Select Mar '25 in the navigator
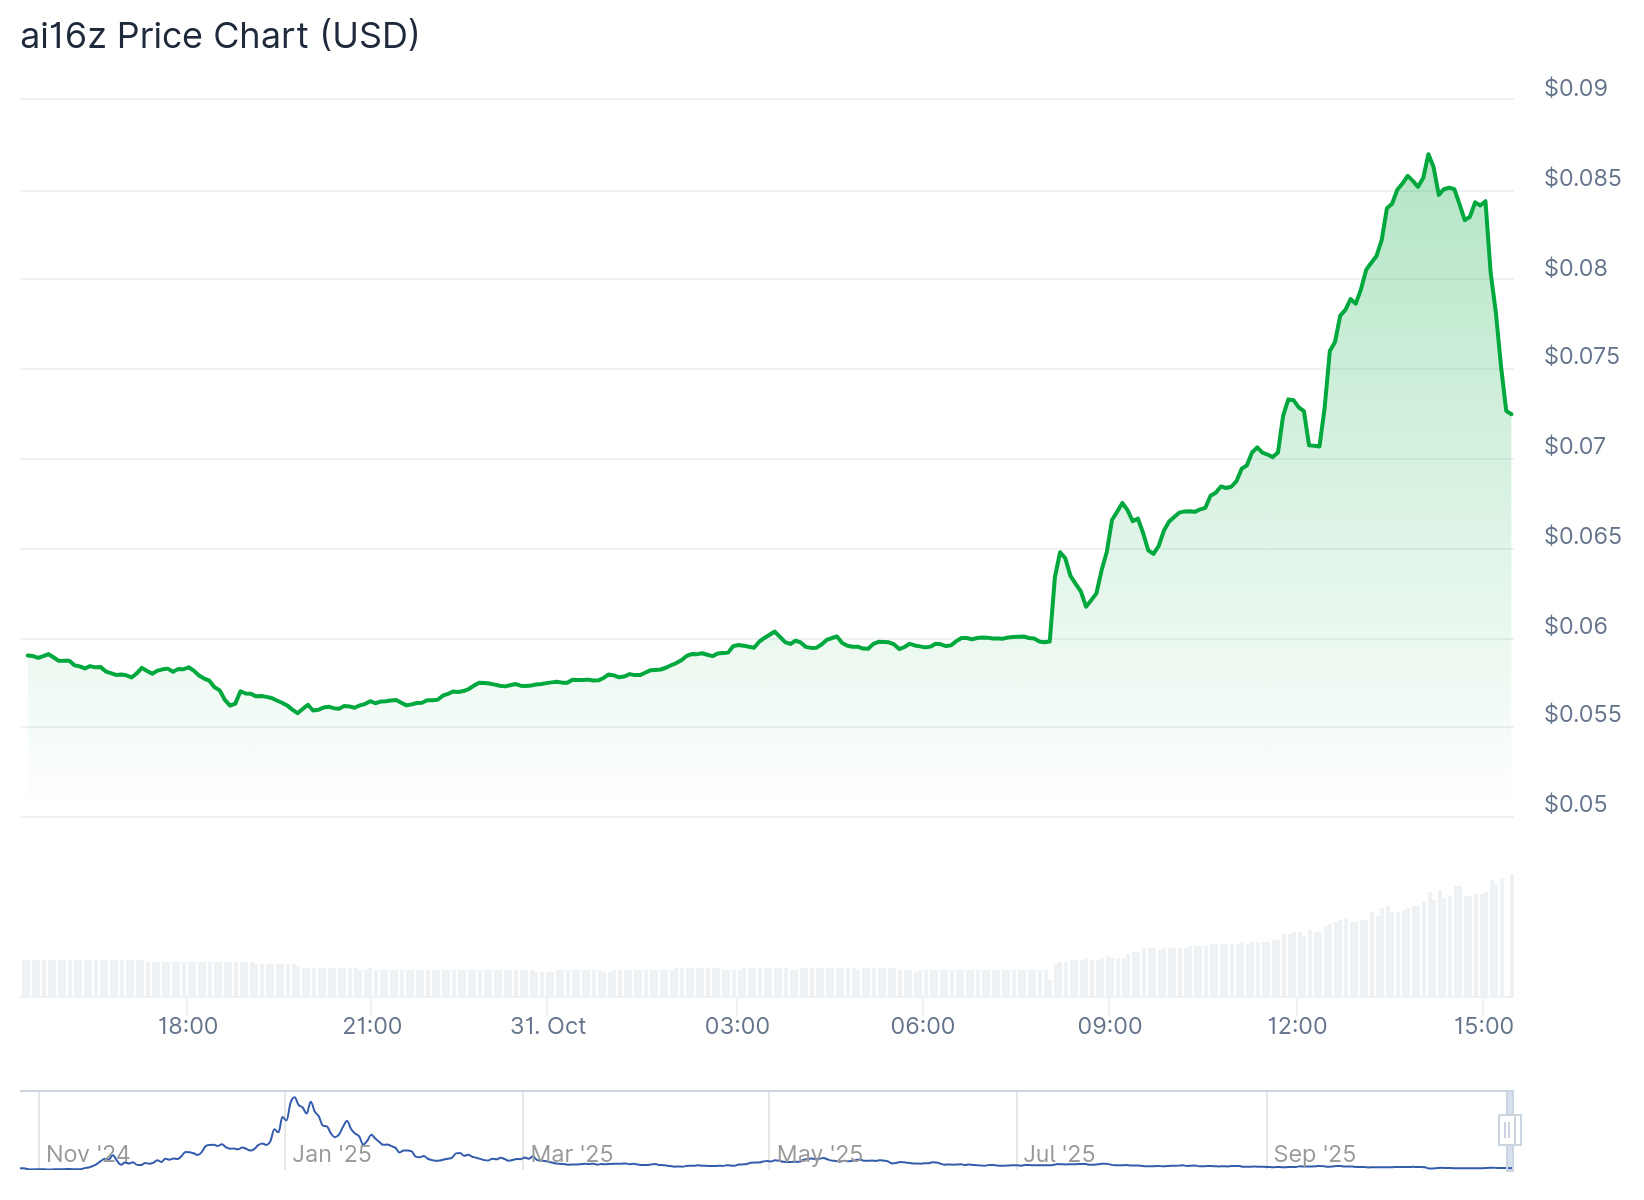Viewport: 1644px width, 1200px height. (x=571, y=1154)
